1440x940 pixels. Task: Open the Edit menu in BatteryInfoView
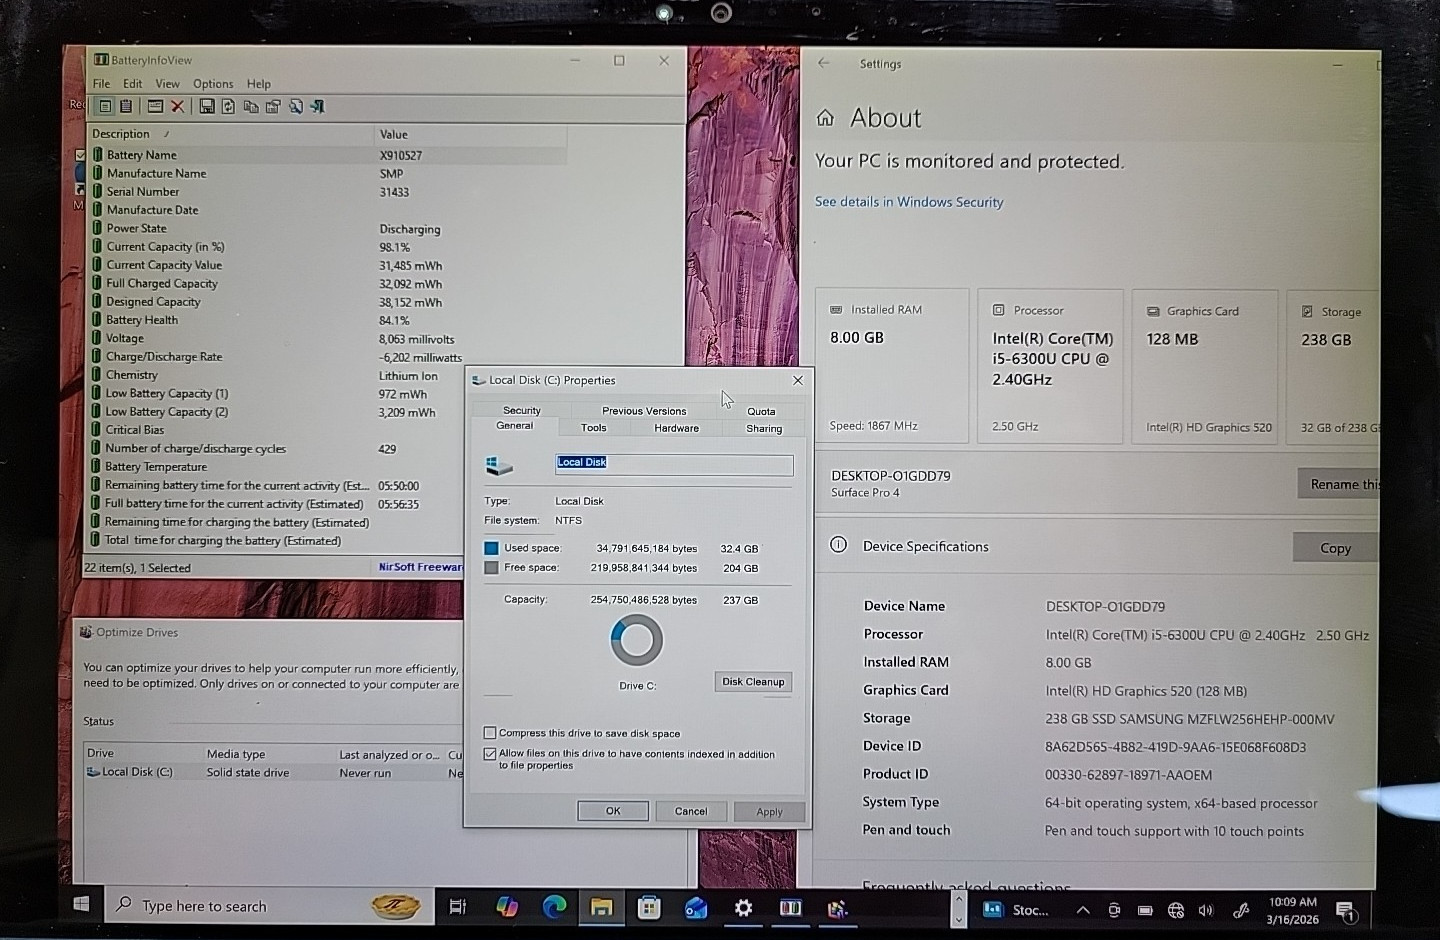(133, 84)
